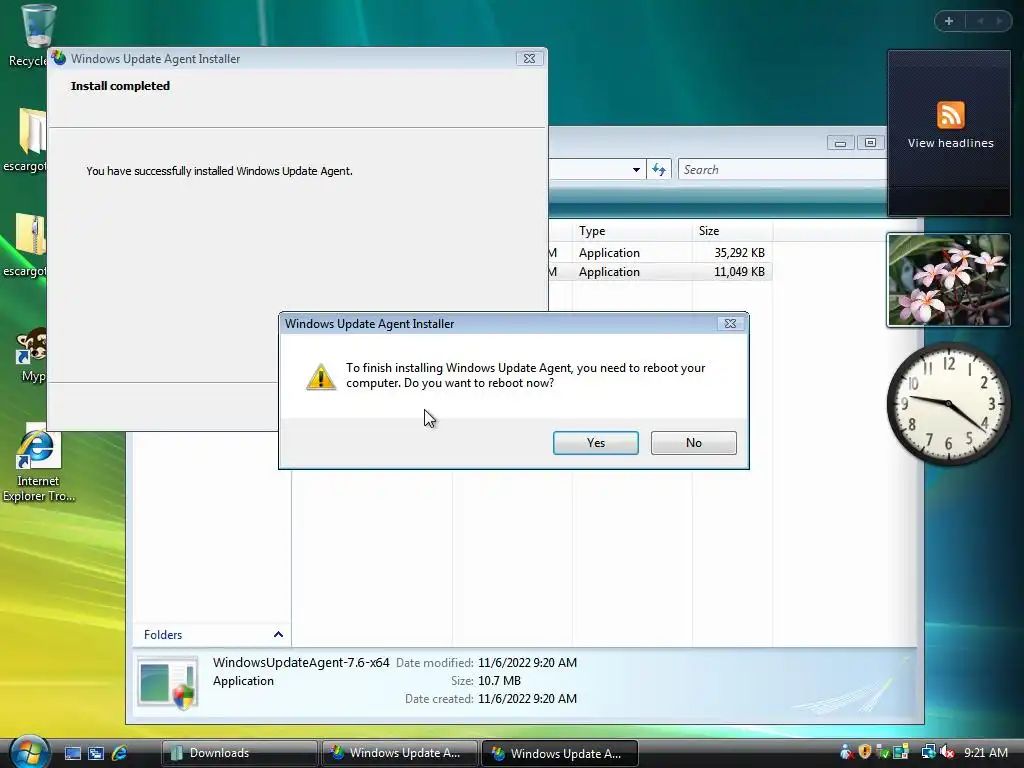
Task: Click the Install completed heading
Action: click(120, 86)
